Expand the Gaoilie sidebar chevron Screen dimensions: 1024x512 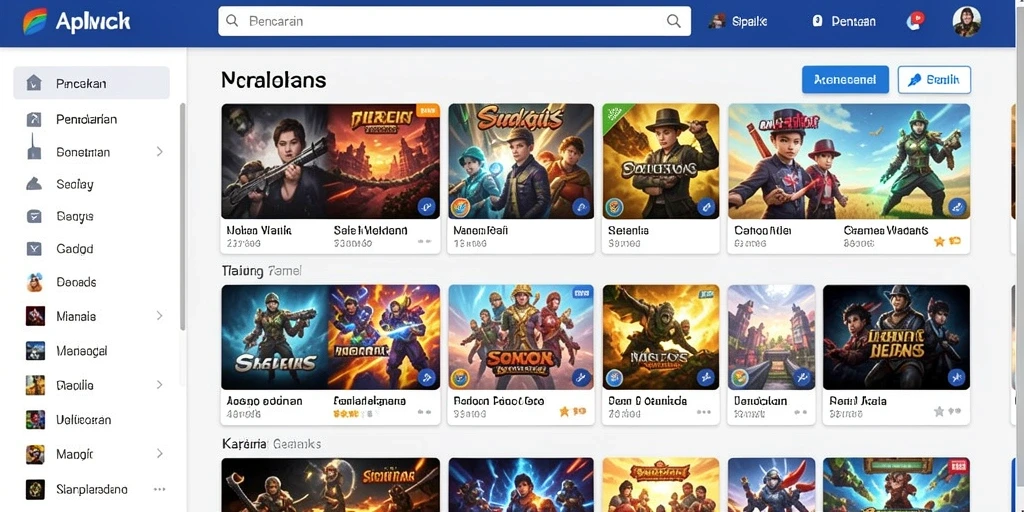159,385
